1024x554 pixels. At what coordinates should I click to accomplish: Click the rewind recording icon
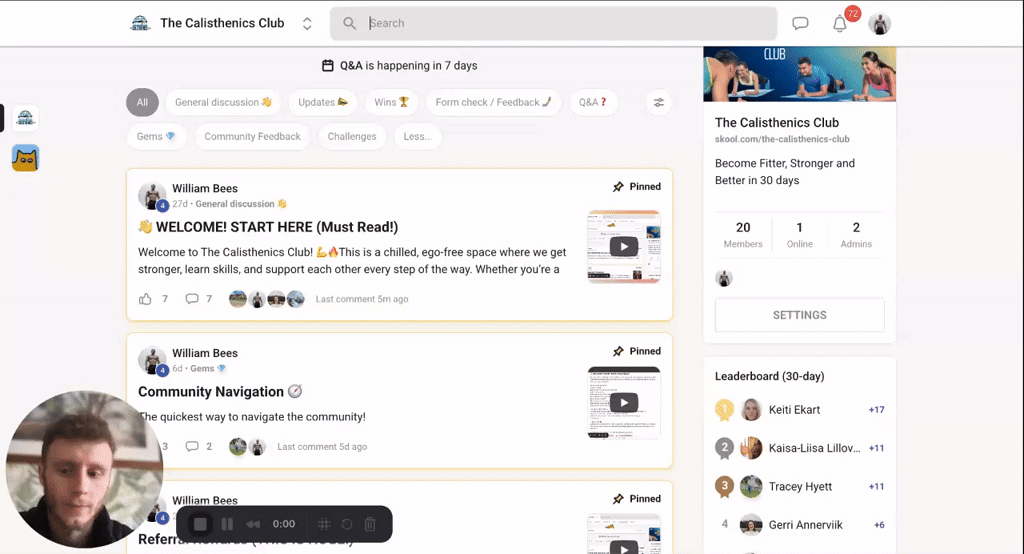click(x=253, y=524)
